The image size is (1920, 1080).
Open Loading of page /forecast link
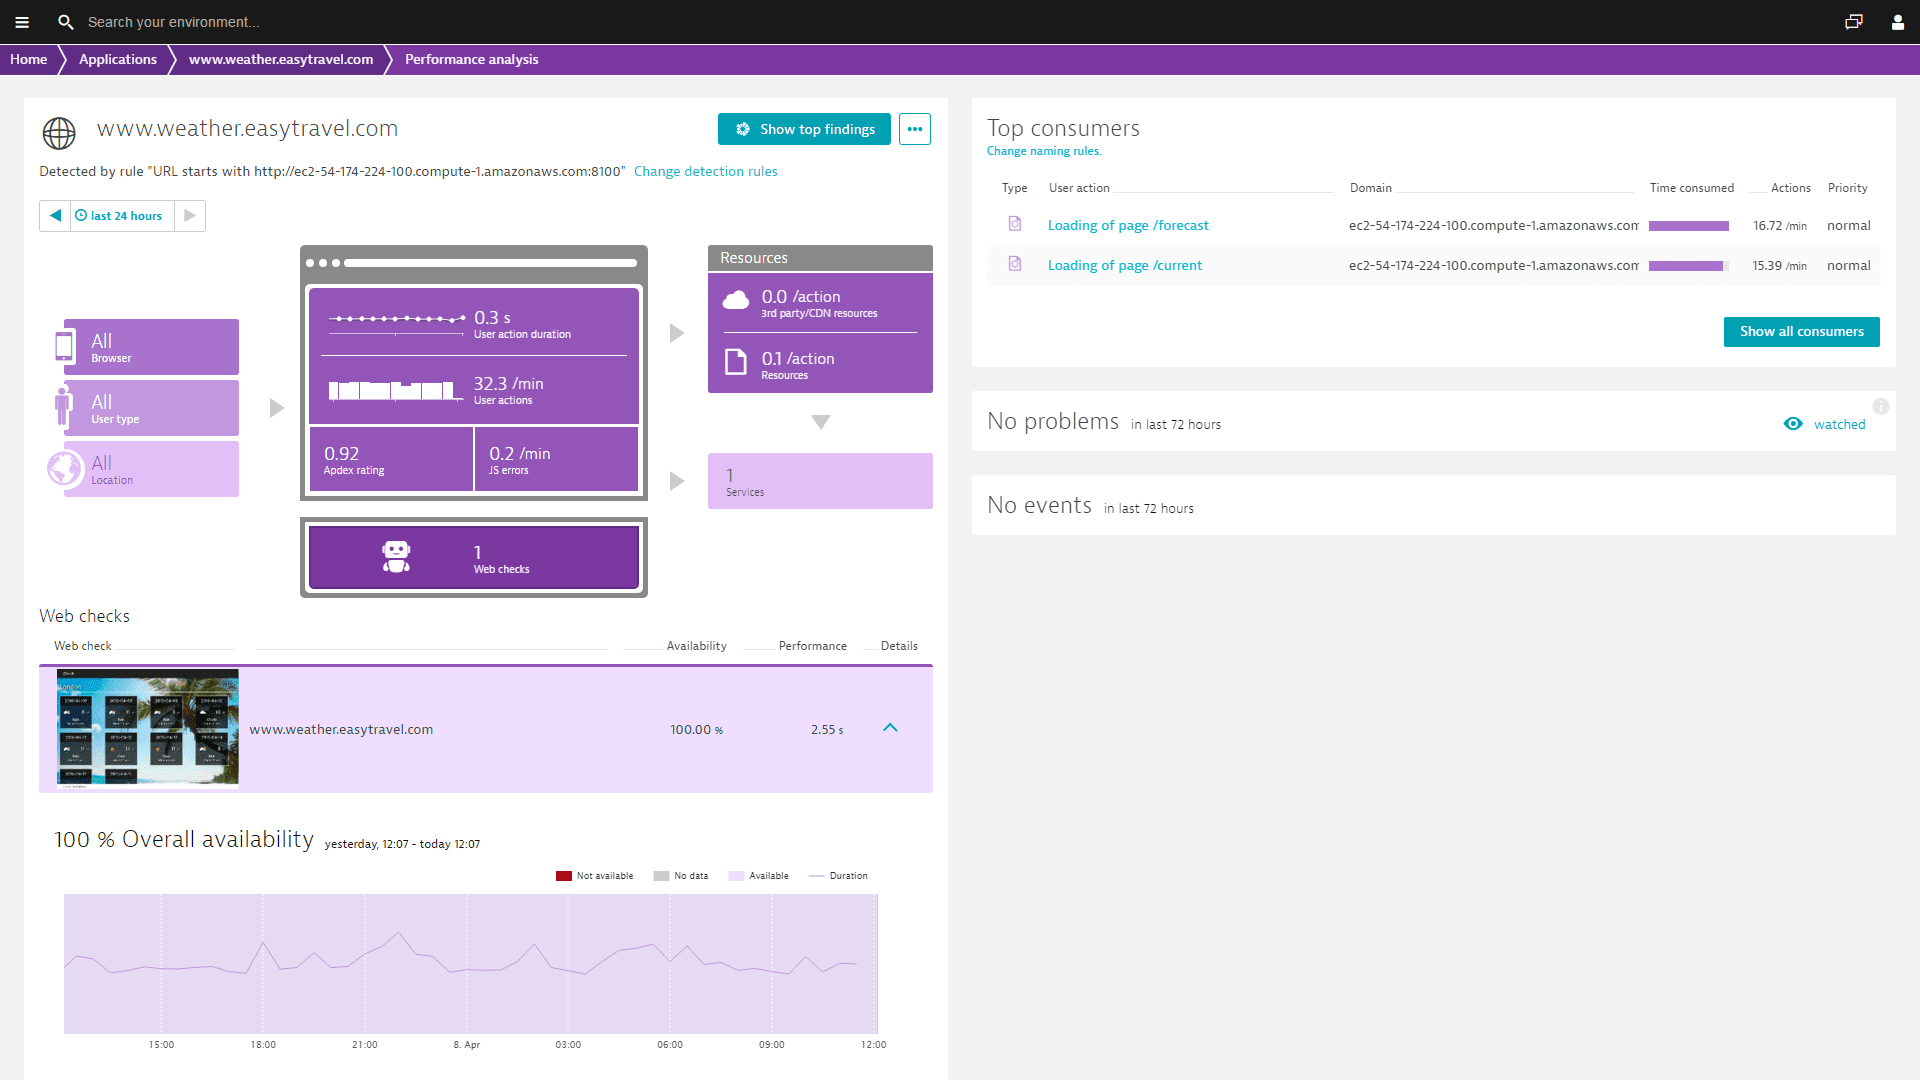pos(1128,225)
